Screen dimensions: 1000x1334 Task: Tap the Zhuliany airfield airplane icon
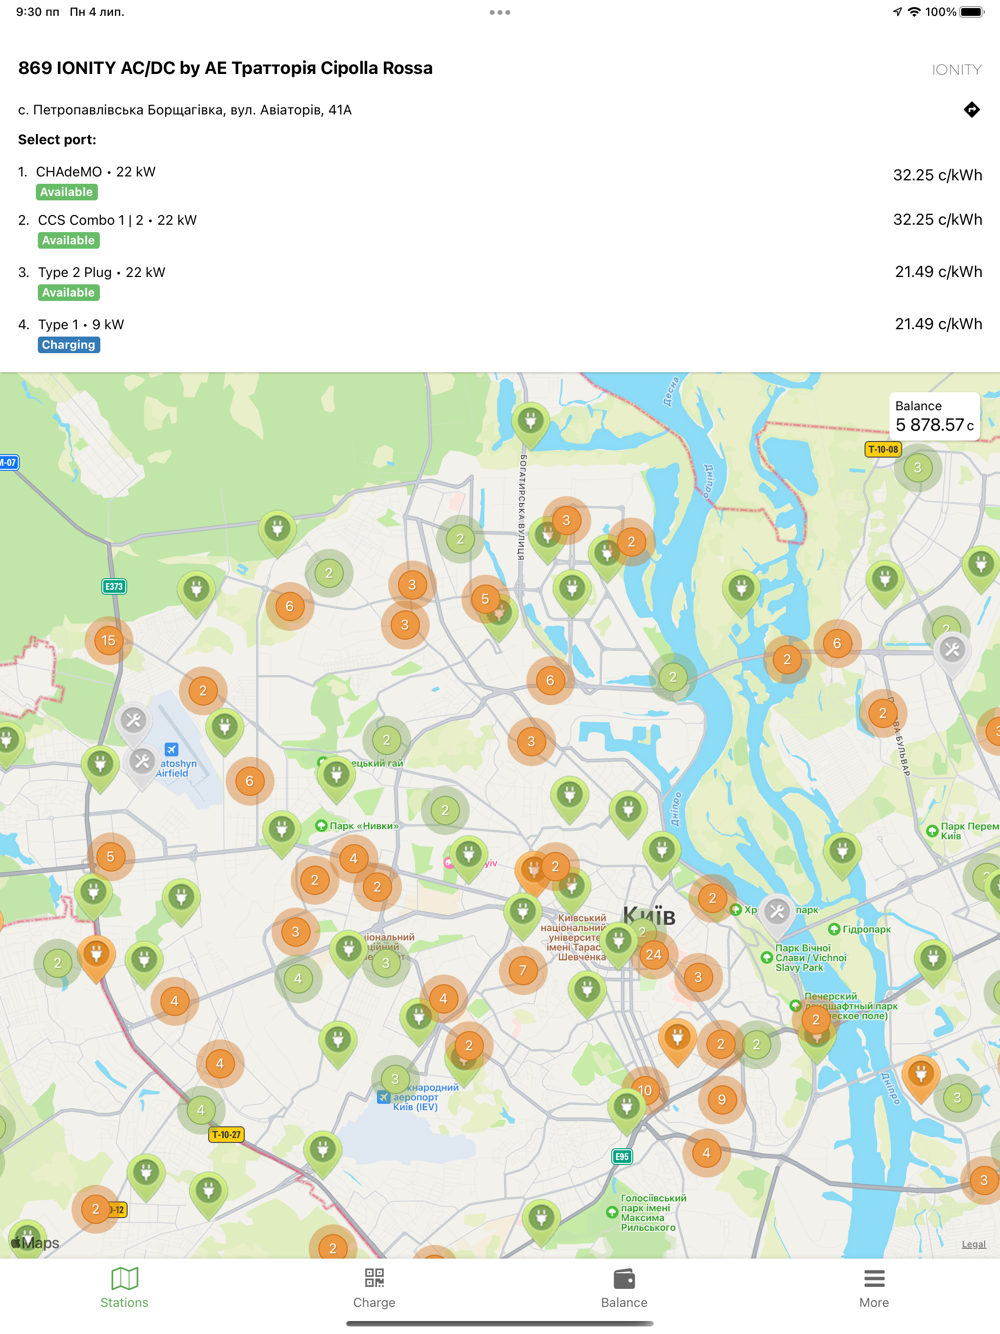[171, 749]
